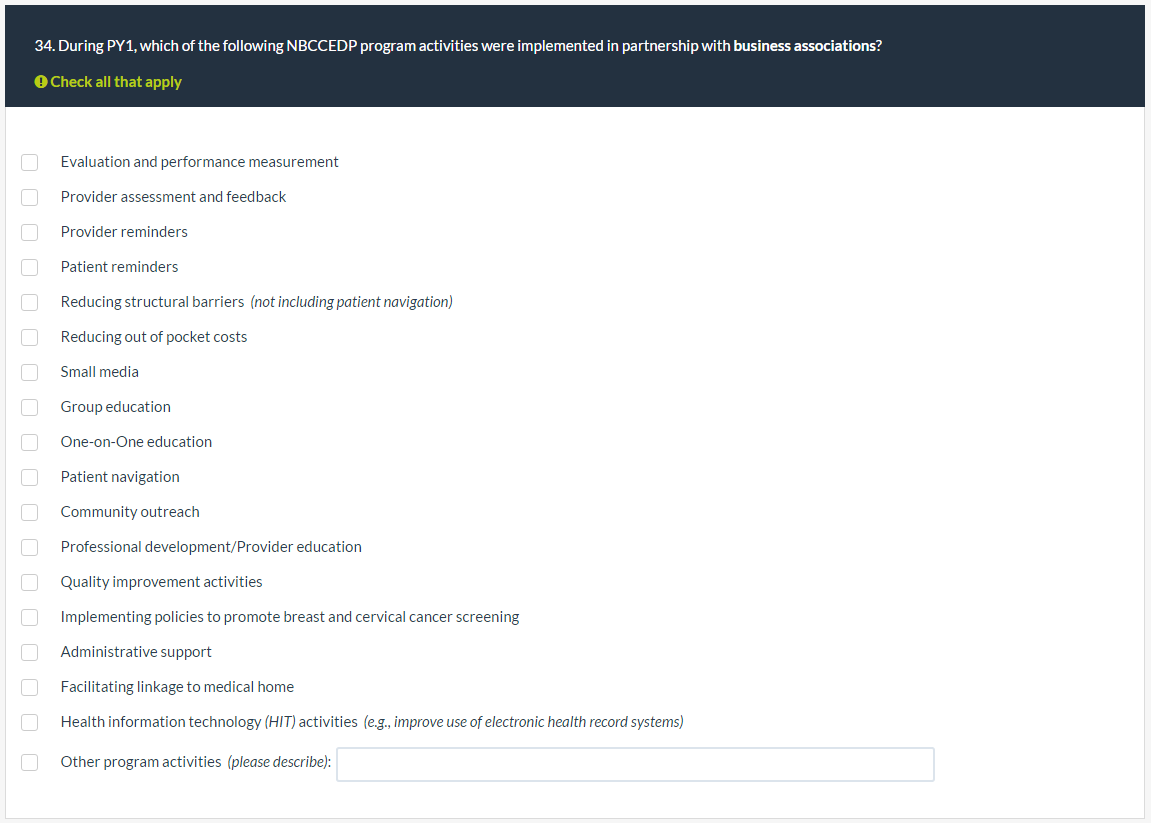Enable the Patient reminders option
Viewport: 1151px width, 823px height.
[30, 267]
